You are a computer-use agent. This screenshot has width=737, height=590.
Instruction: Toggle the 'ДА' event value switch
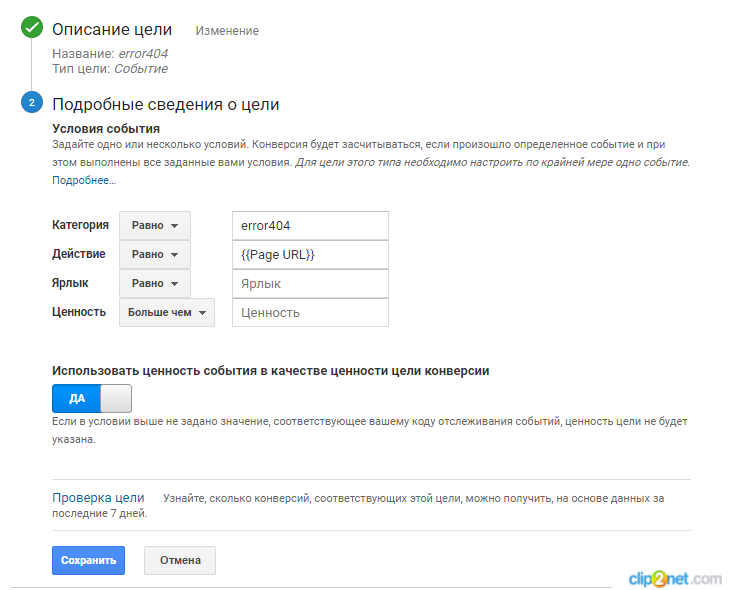click(92, 398)
